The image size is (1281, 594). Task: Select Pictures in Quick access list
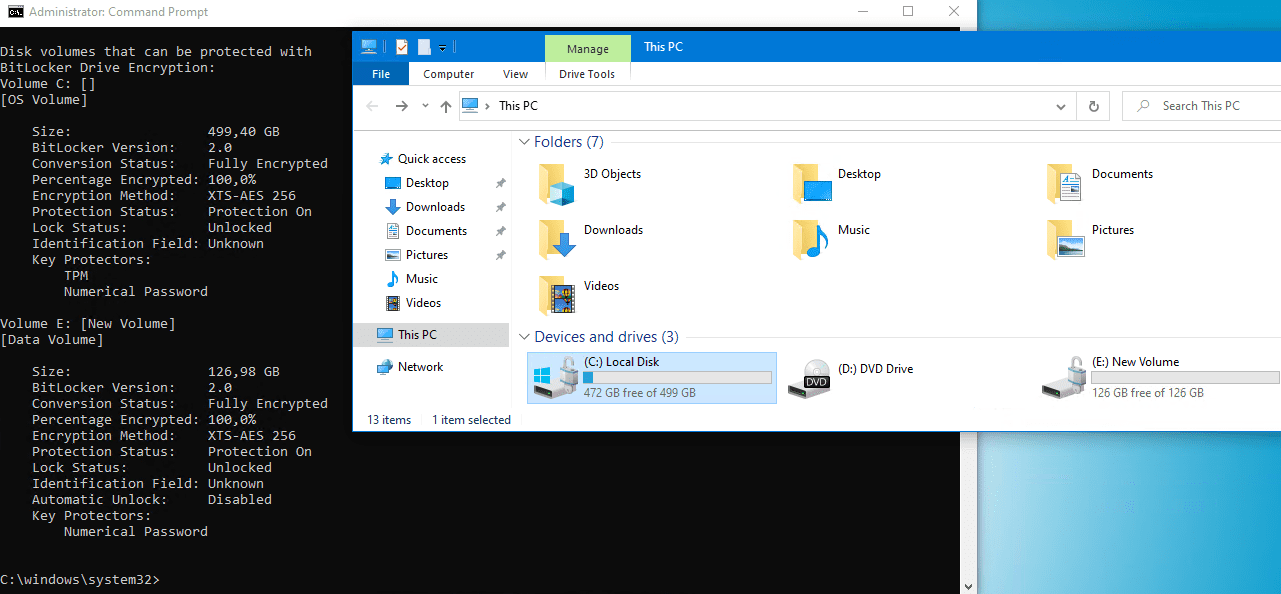coord(427,255)
